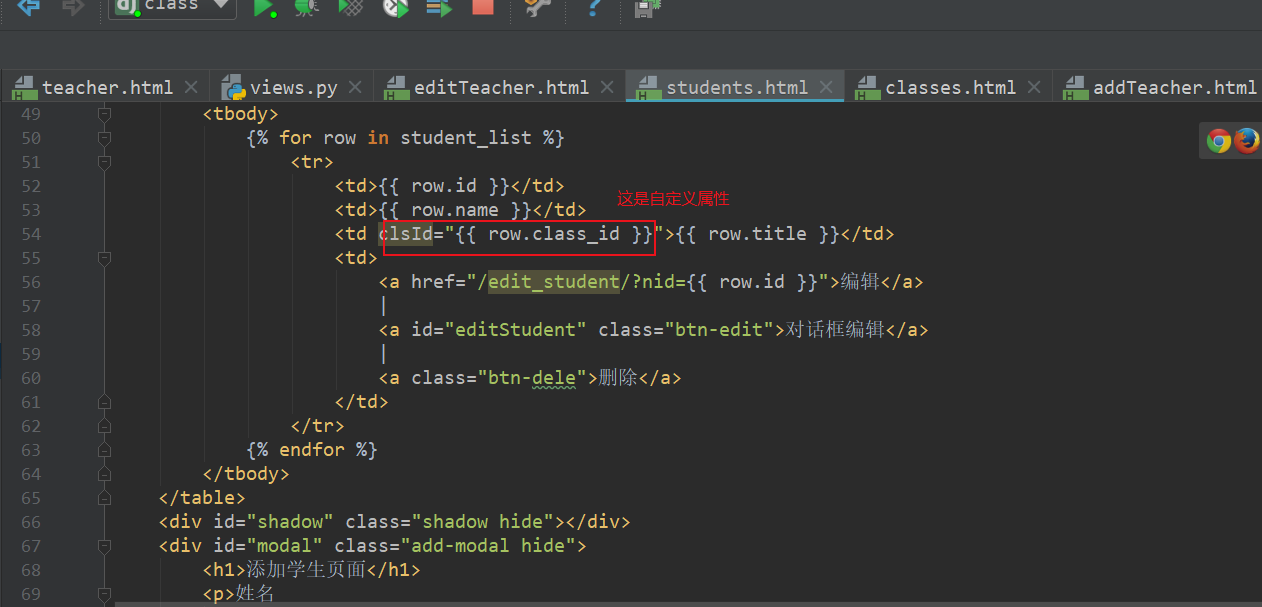Click fold end marker at line 62

coord(104,426)
